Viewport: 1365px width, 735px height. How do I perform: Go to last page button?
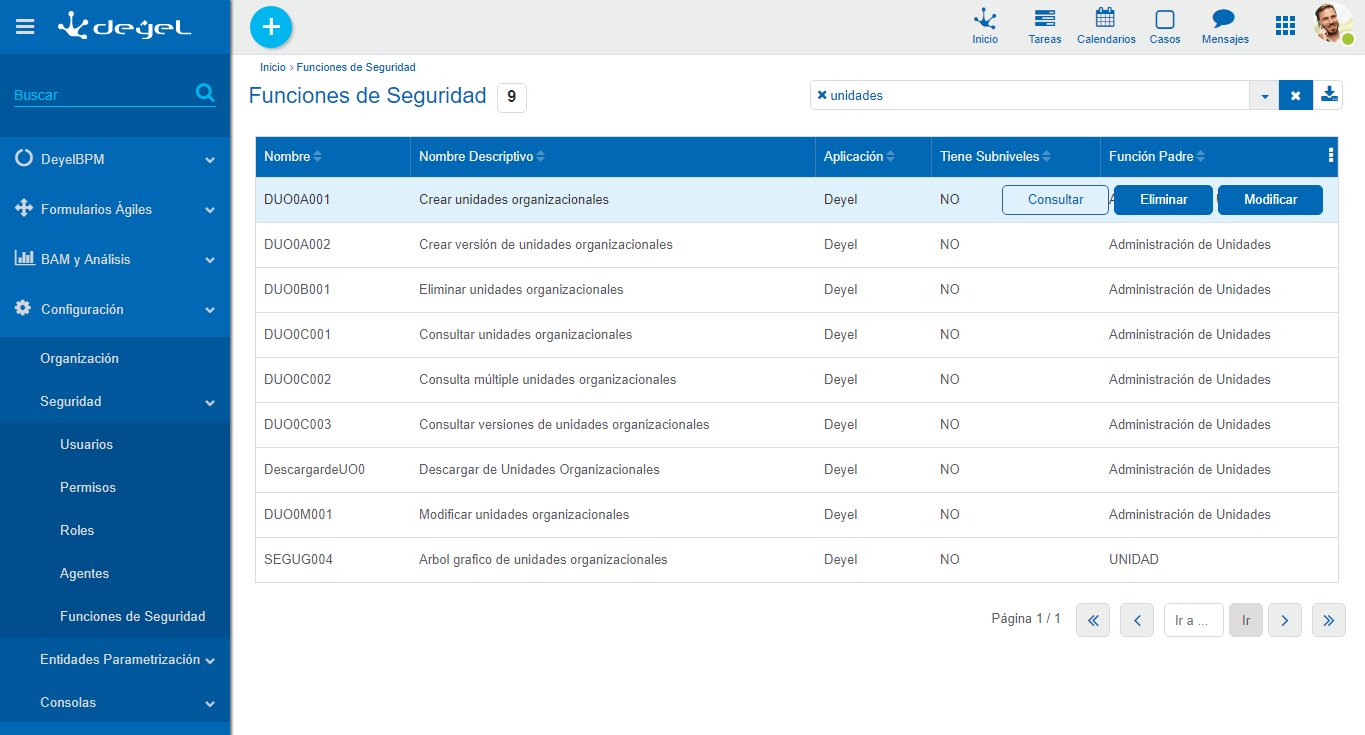click(1329, 620)
